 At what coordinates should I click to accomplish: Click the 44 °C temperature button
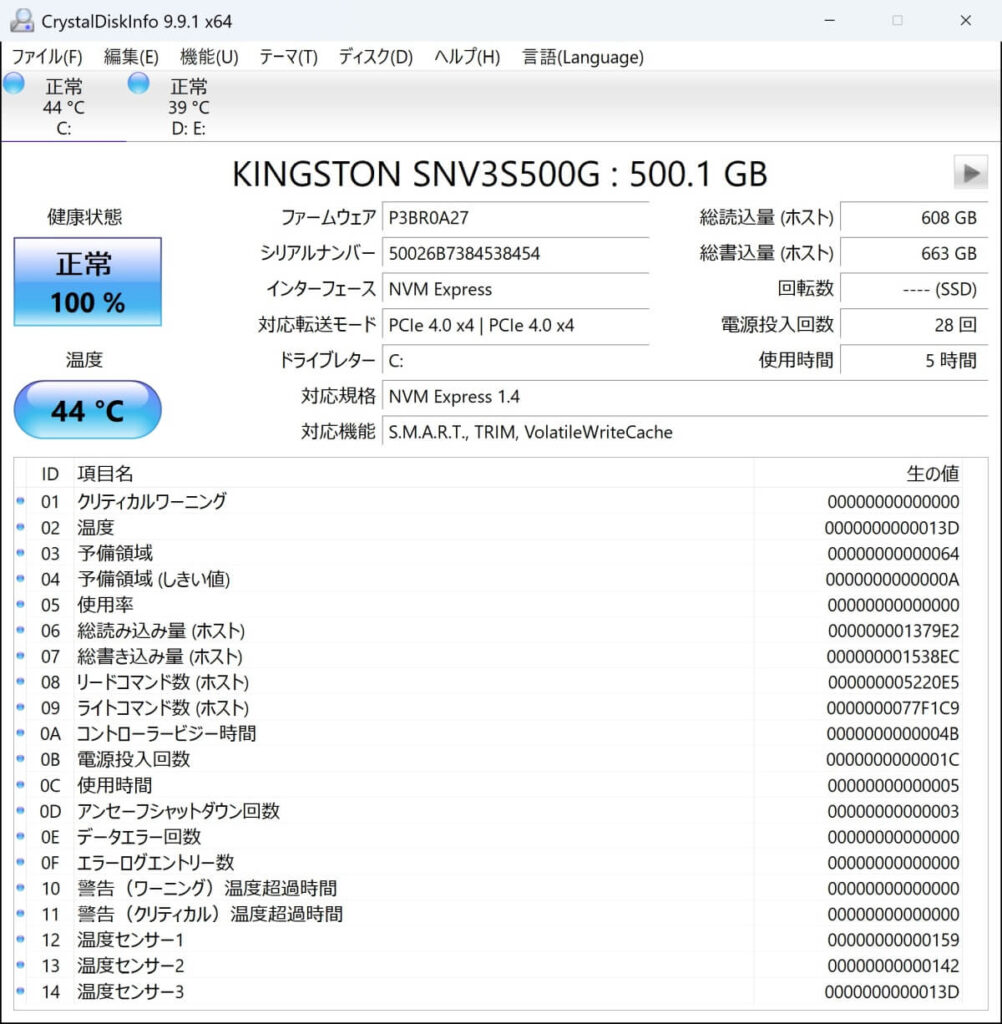point(88,410)
